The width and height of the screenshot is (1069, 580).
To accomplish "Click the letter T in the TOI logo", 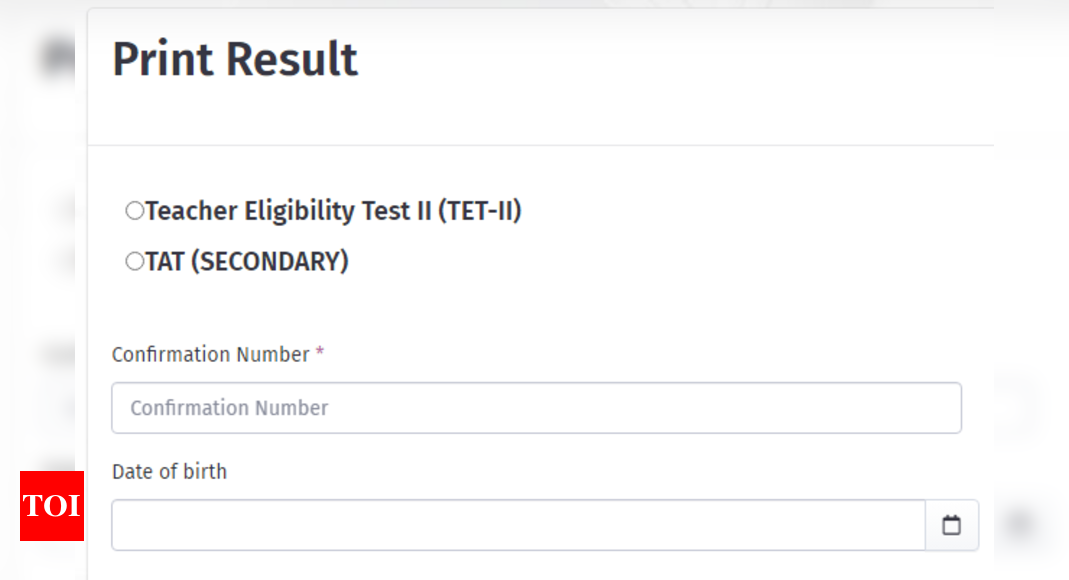I will (x=32, y=506).
